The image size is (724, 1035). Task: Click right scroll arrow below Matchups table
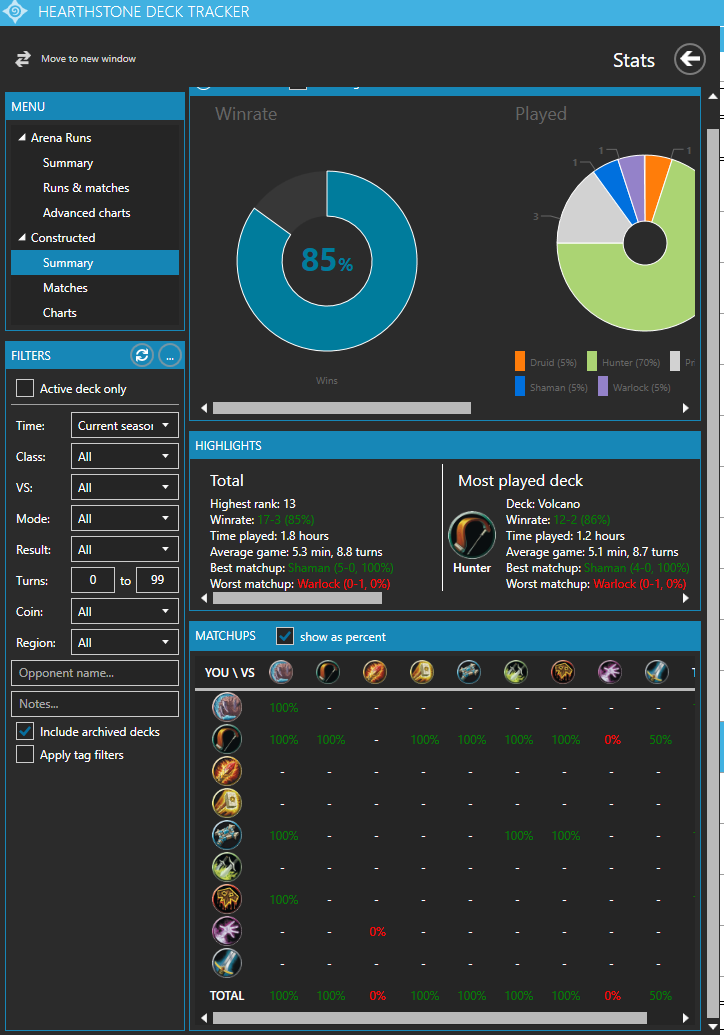click(x=686, y=1018)
